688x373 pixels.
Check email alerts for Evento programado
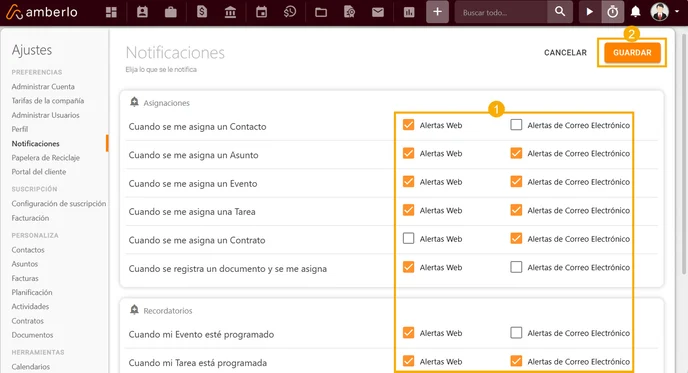(516, 333)
